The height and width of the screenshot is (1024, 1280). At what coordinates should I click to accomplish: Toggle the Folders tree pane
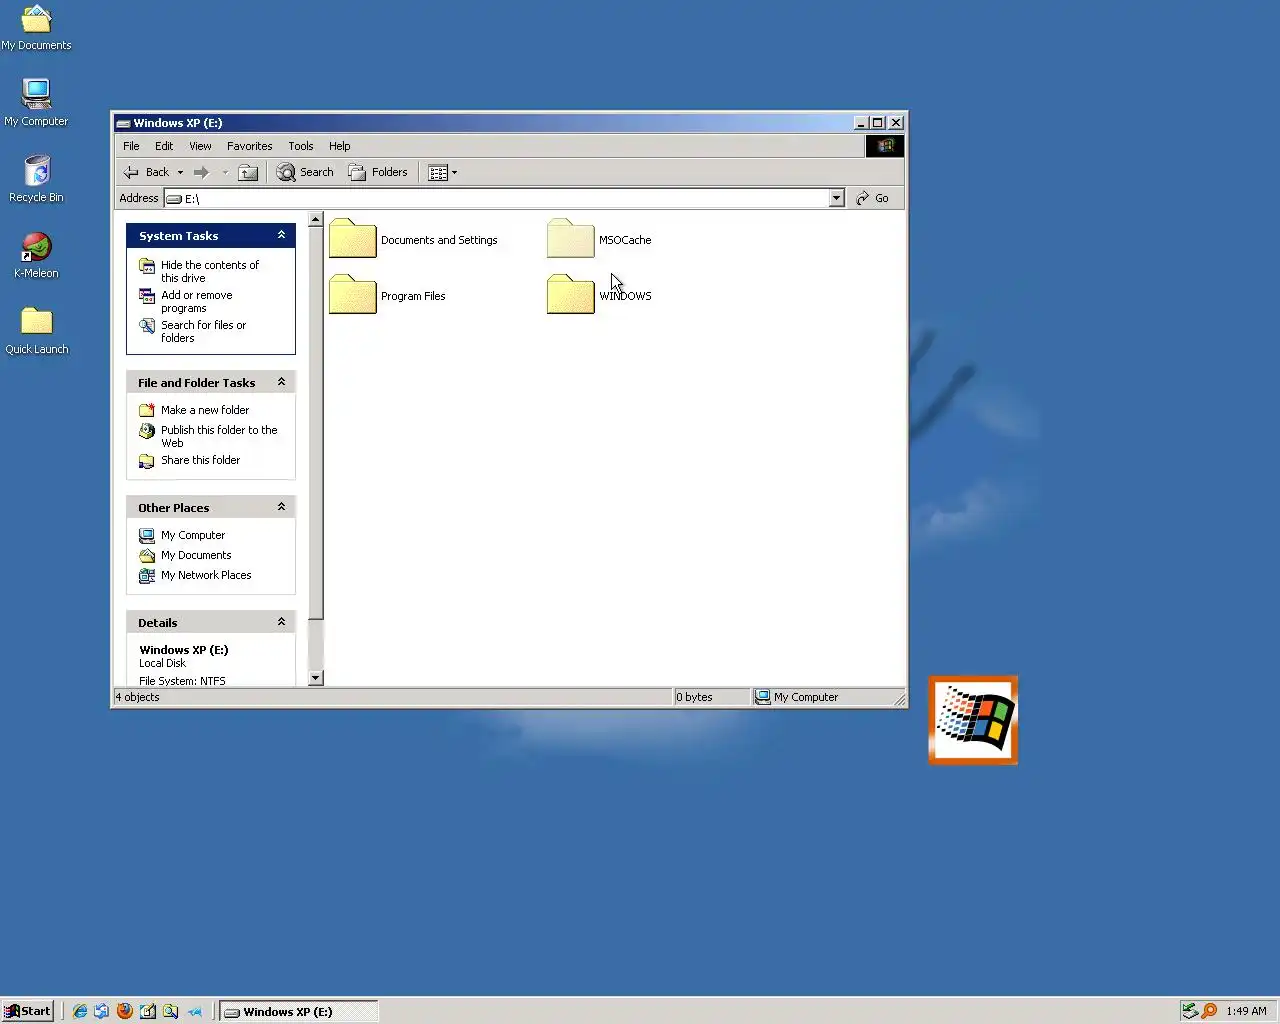[378, 172]
